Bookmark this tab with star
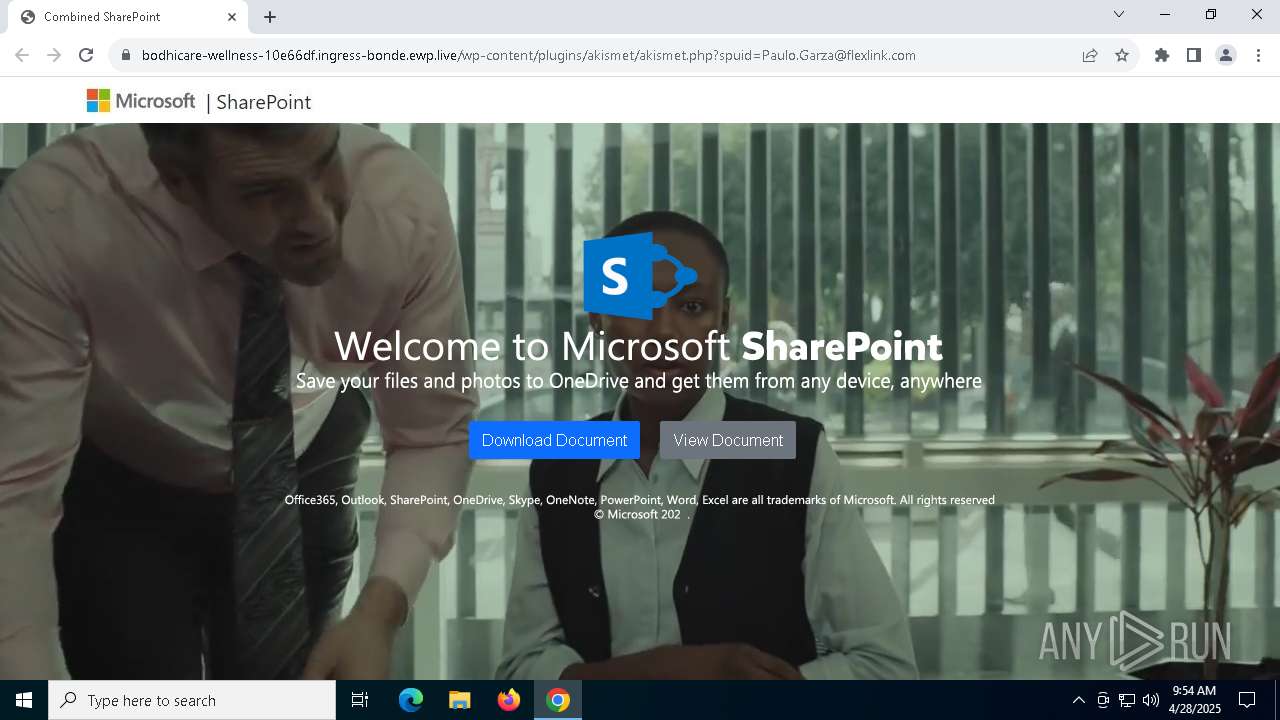This screenshot has height=720, width=1280. tap(1122, 55)
